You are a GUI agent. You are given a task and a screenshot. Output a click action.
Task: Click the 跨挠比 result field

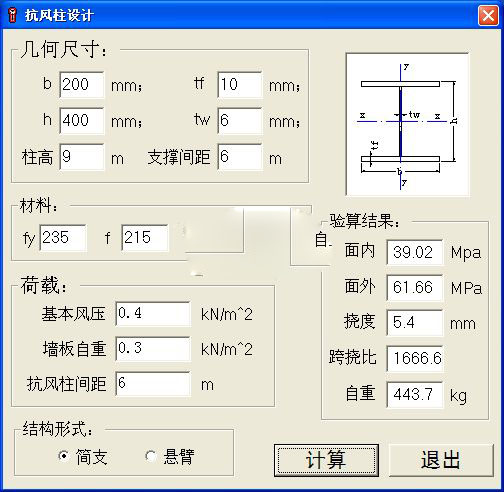click(415, 359)
